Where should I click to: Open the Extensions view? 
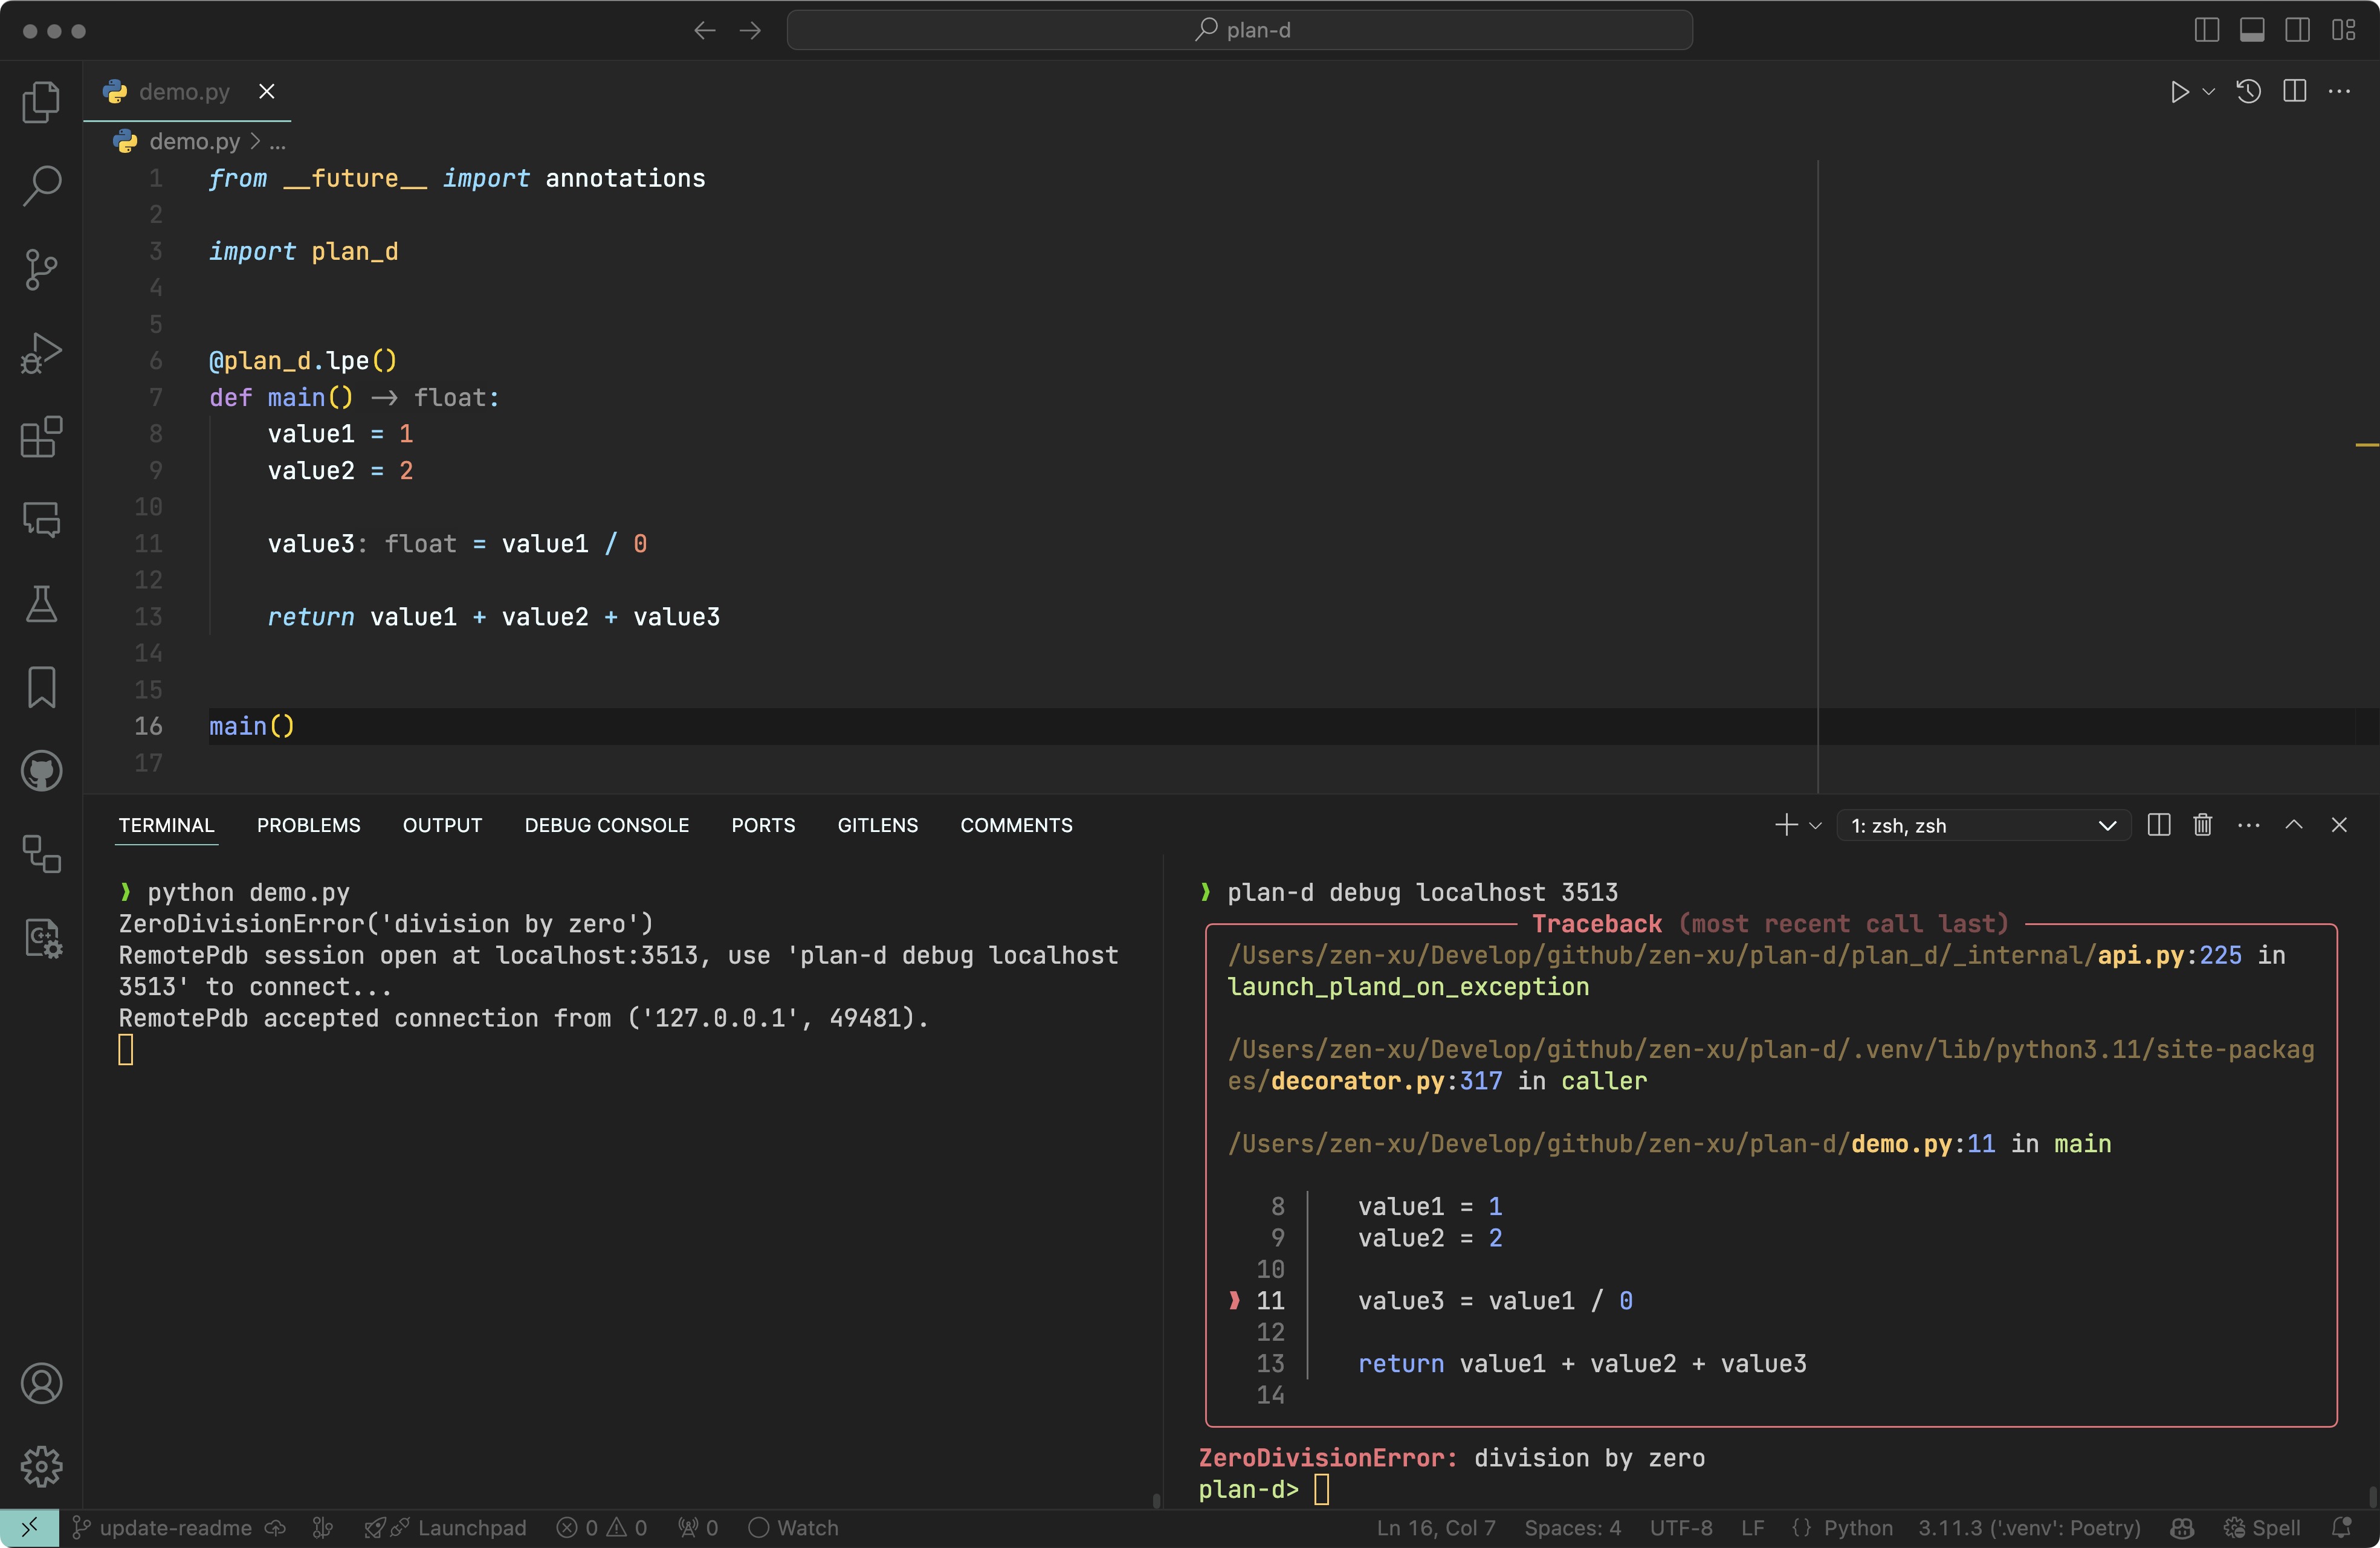click(41, 436)
